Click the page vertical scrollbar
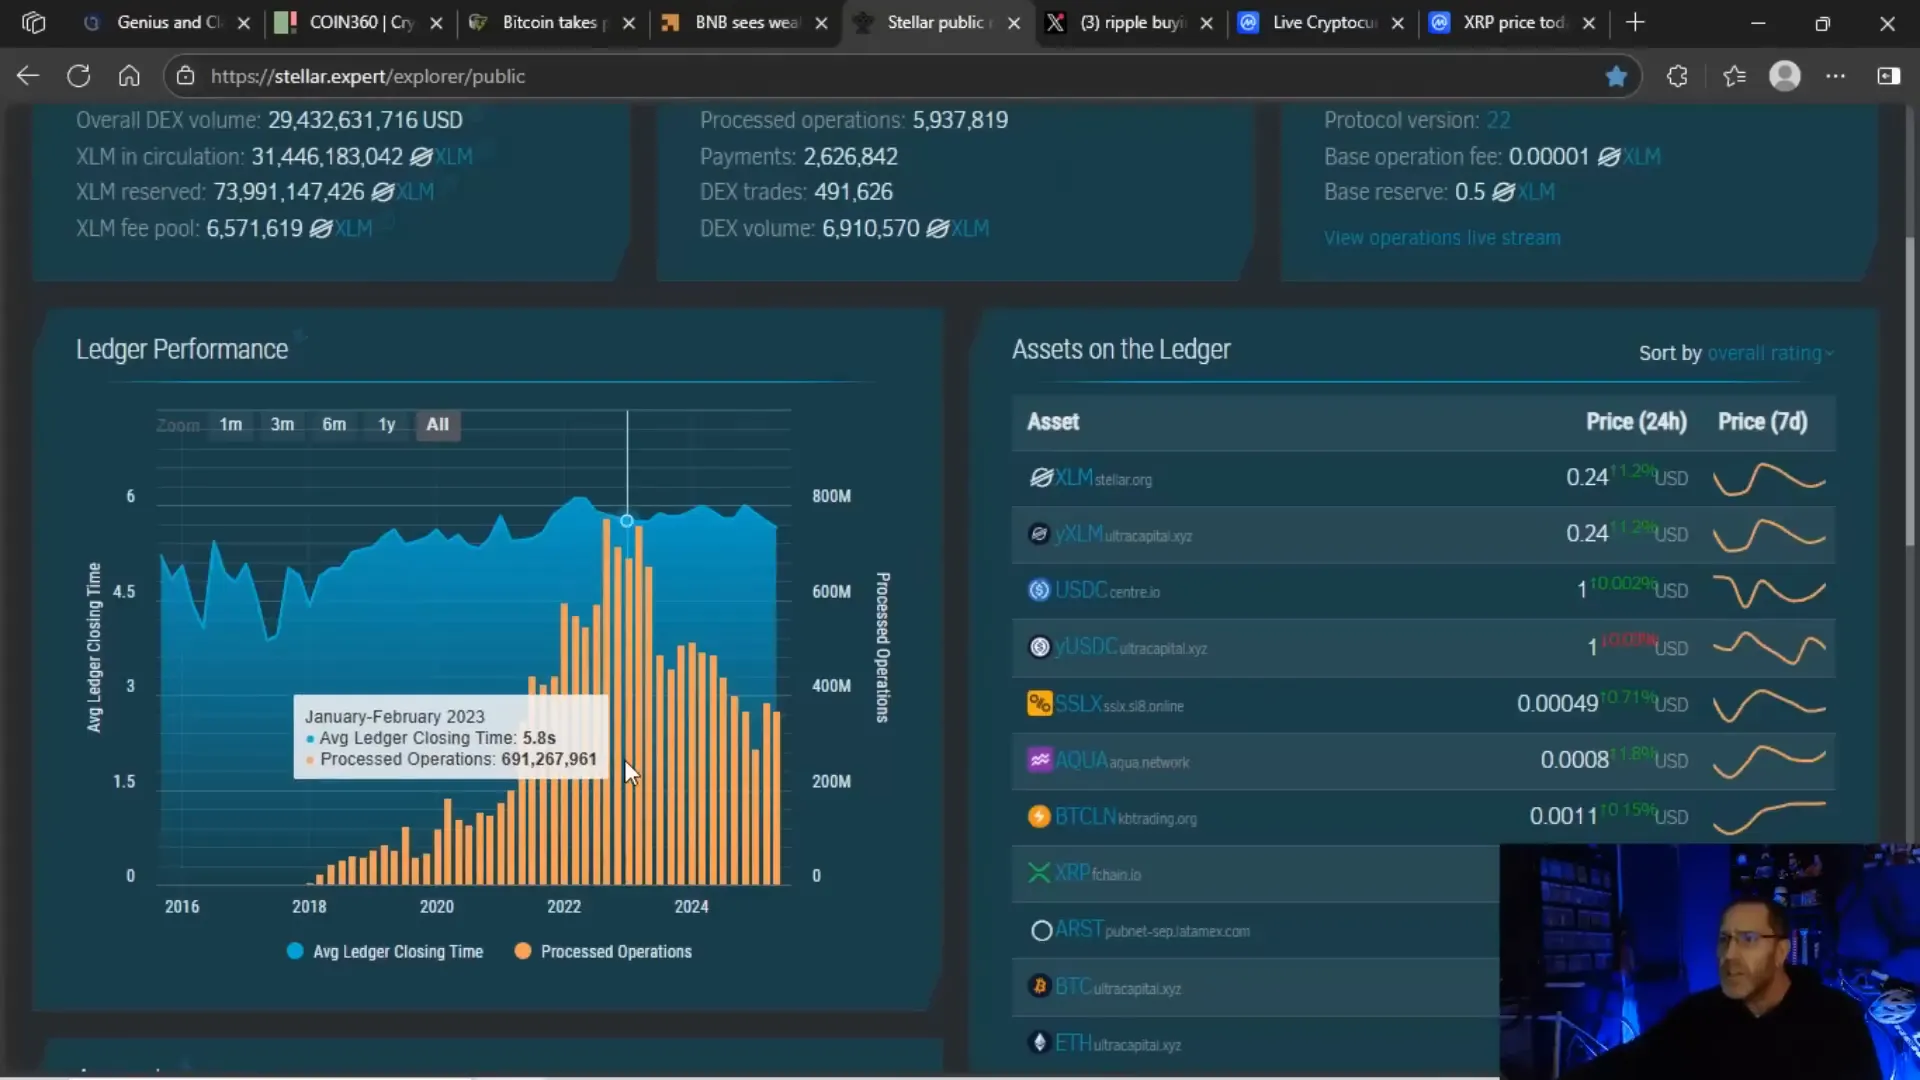The width and height of the screenshot is (1920, 1080). click(1910, 390)
